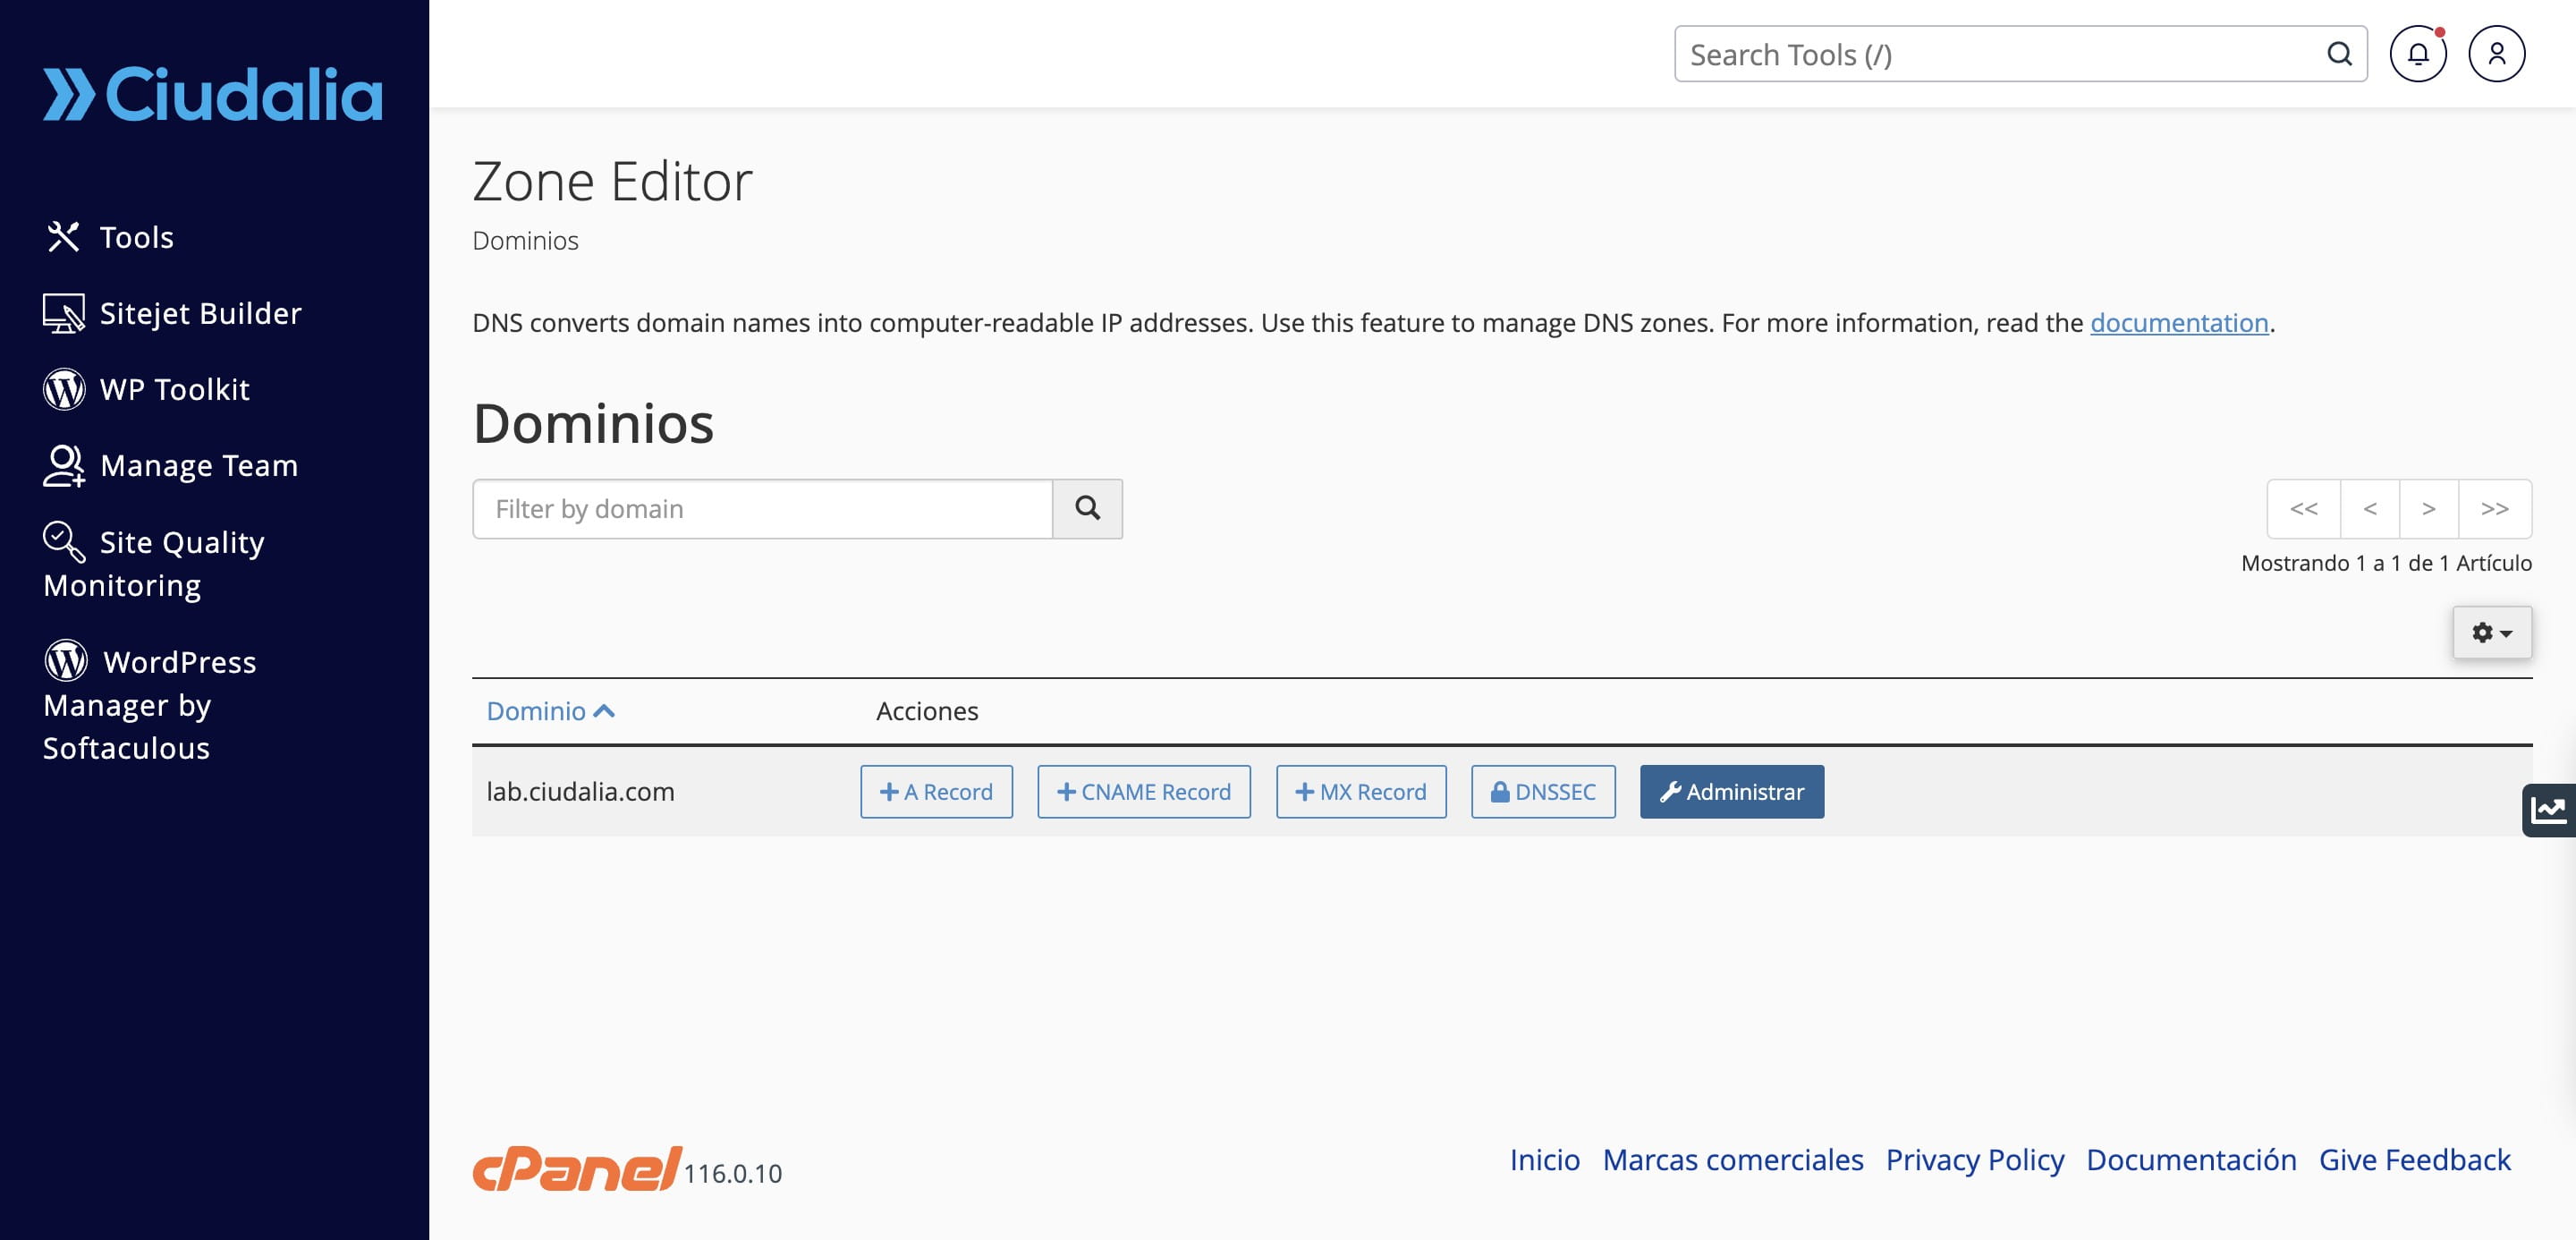Click the Dominios breadcrumb under Zone Editor
The height and width of the screenshot is (1240, 2576).
(525, 240)
